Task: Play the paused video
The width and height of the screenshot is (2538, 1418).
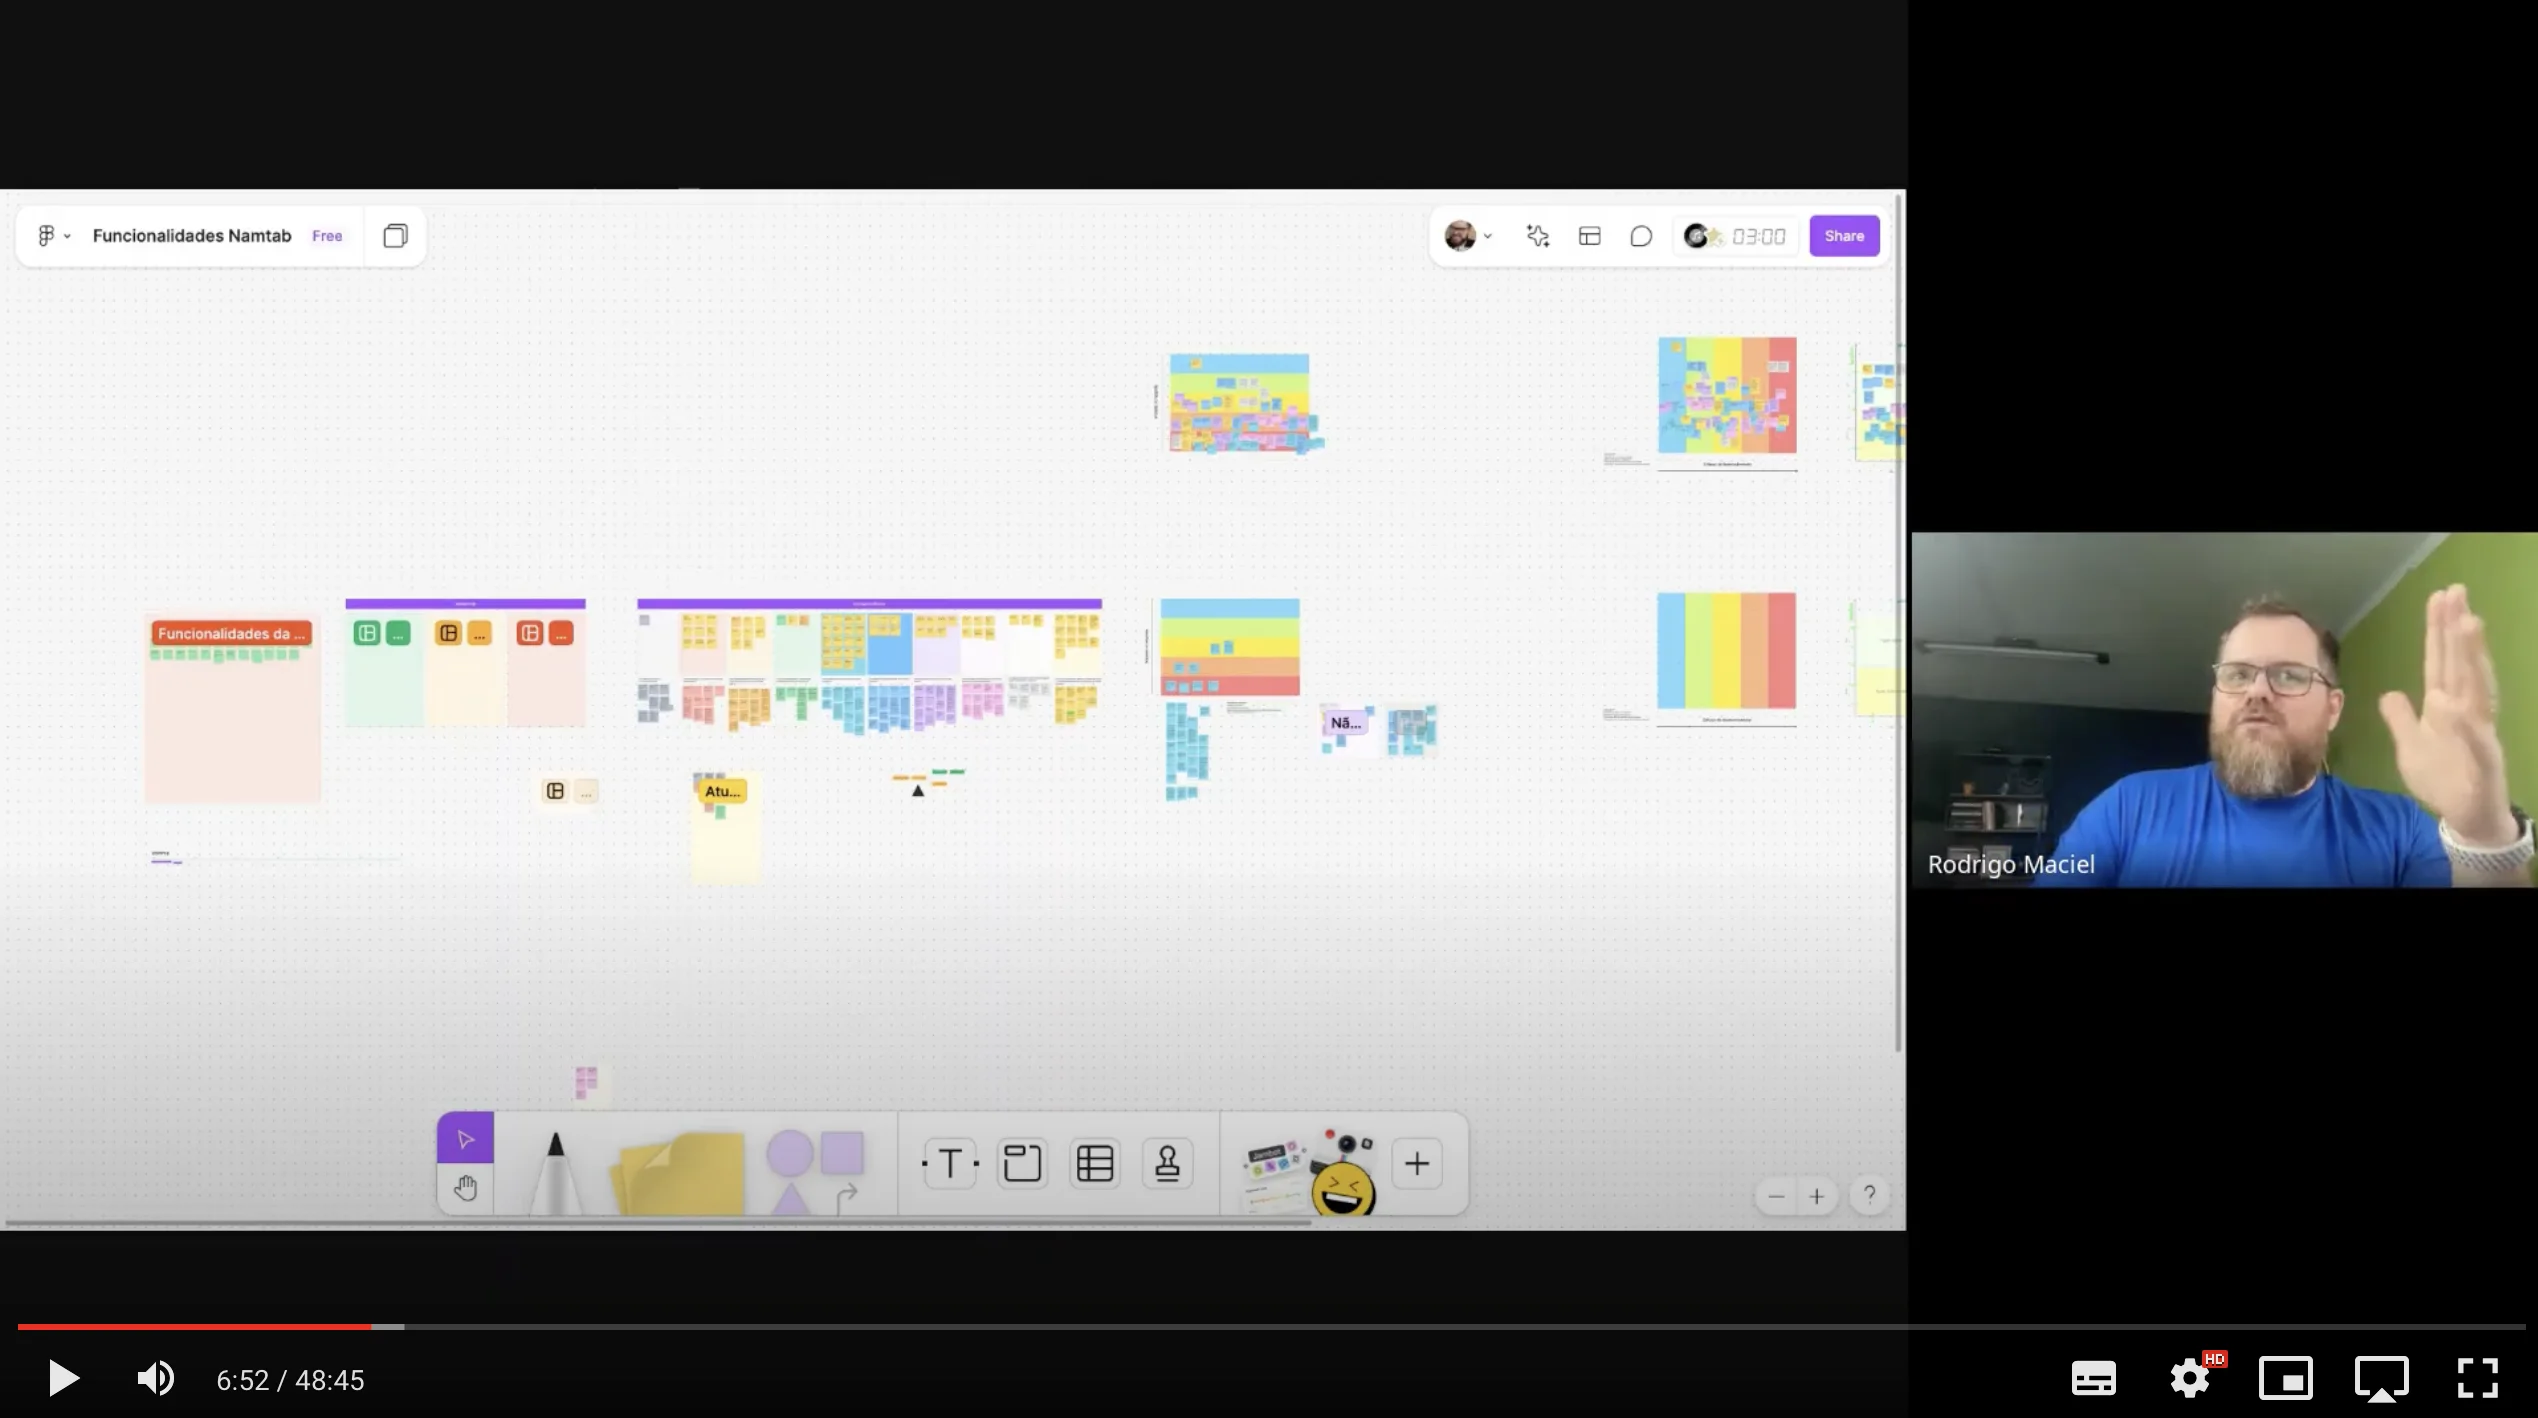Action: 63,1379
